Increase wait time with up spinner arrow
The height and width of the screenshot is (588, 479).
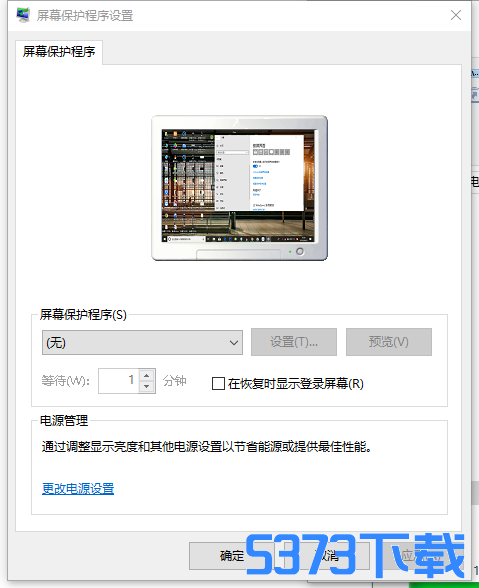(147, 375)
